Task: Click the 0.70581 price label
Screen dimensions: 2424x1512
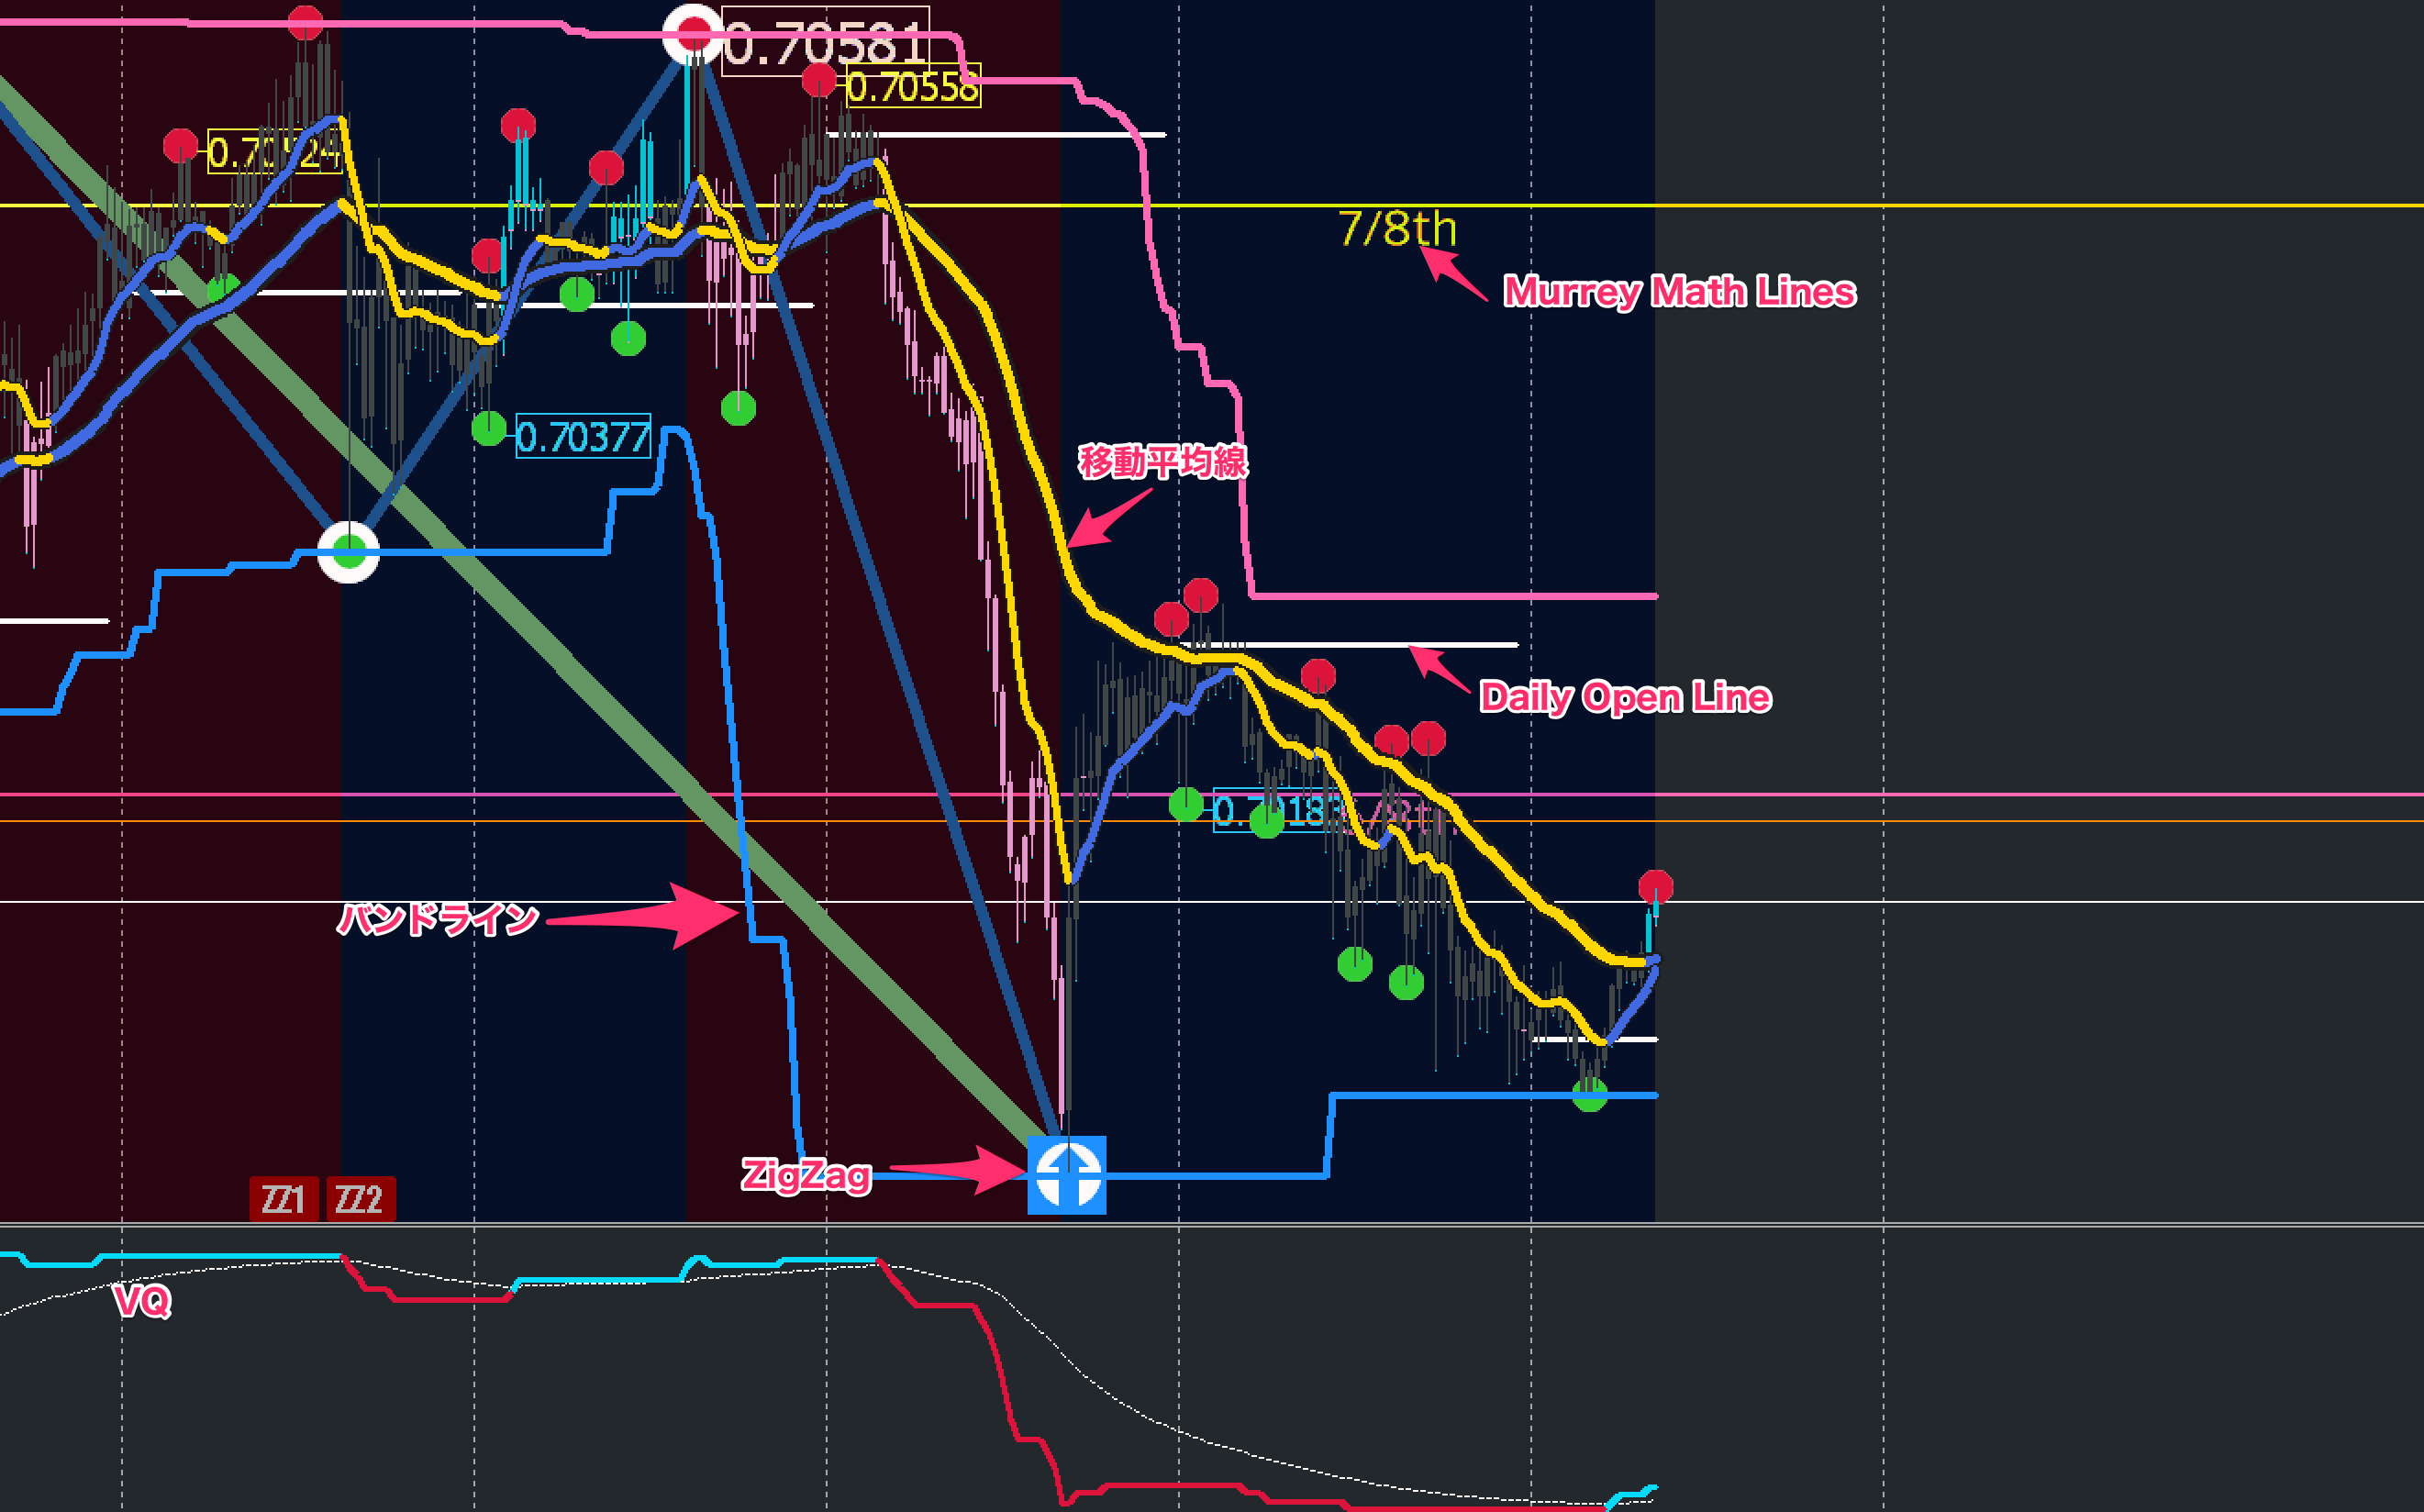Action: [x=826, y=40]
